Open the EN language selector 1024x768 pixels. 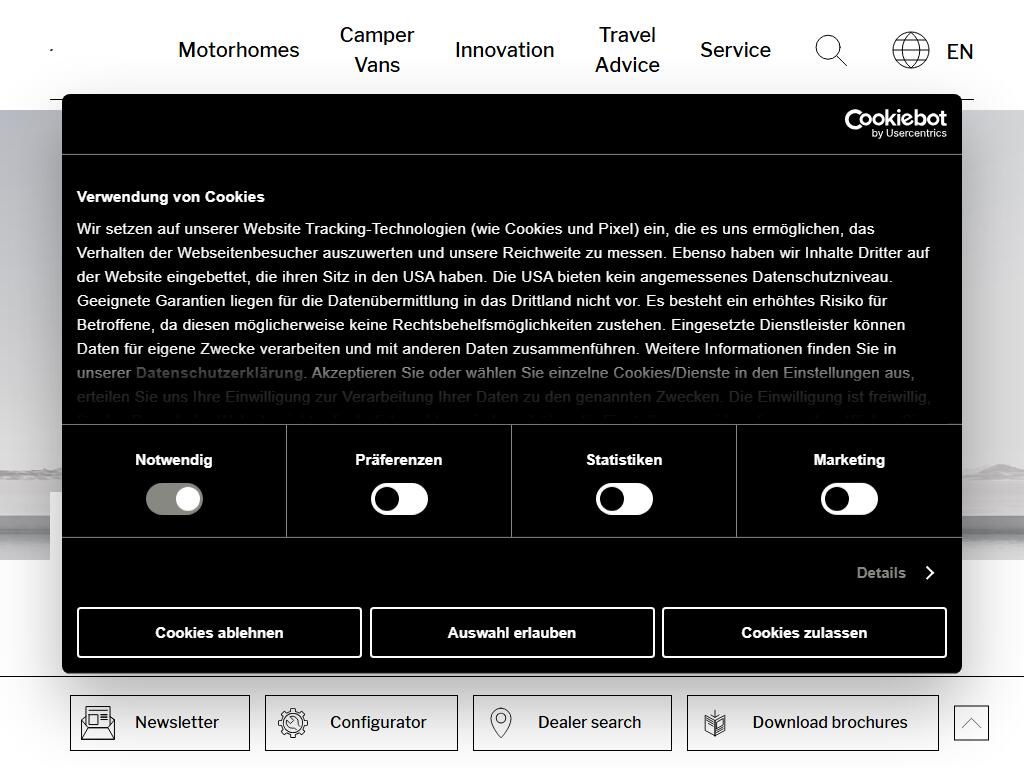click(959, 52)
